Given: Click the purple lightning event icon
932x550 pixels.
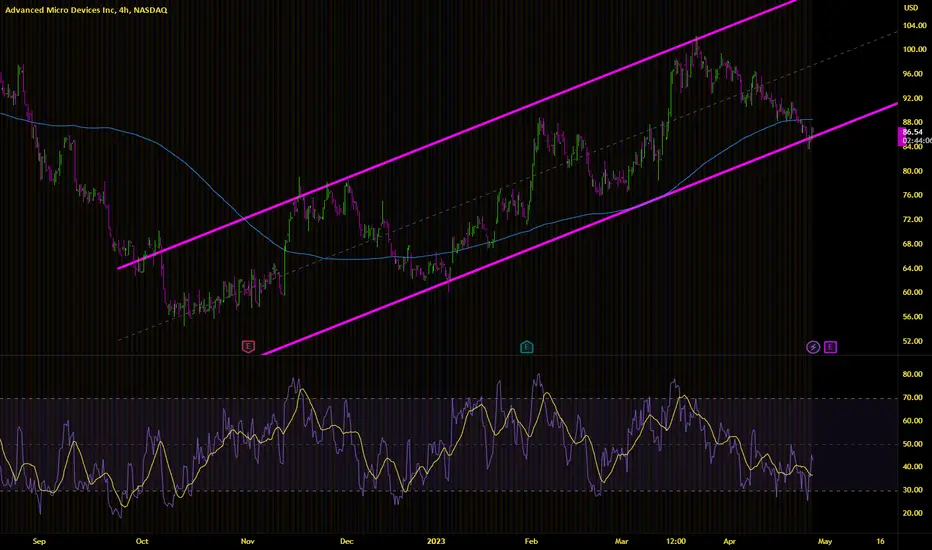Looking at the screenshot, I should tap(813, 347).
